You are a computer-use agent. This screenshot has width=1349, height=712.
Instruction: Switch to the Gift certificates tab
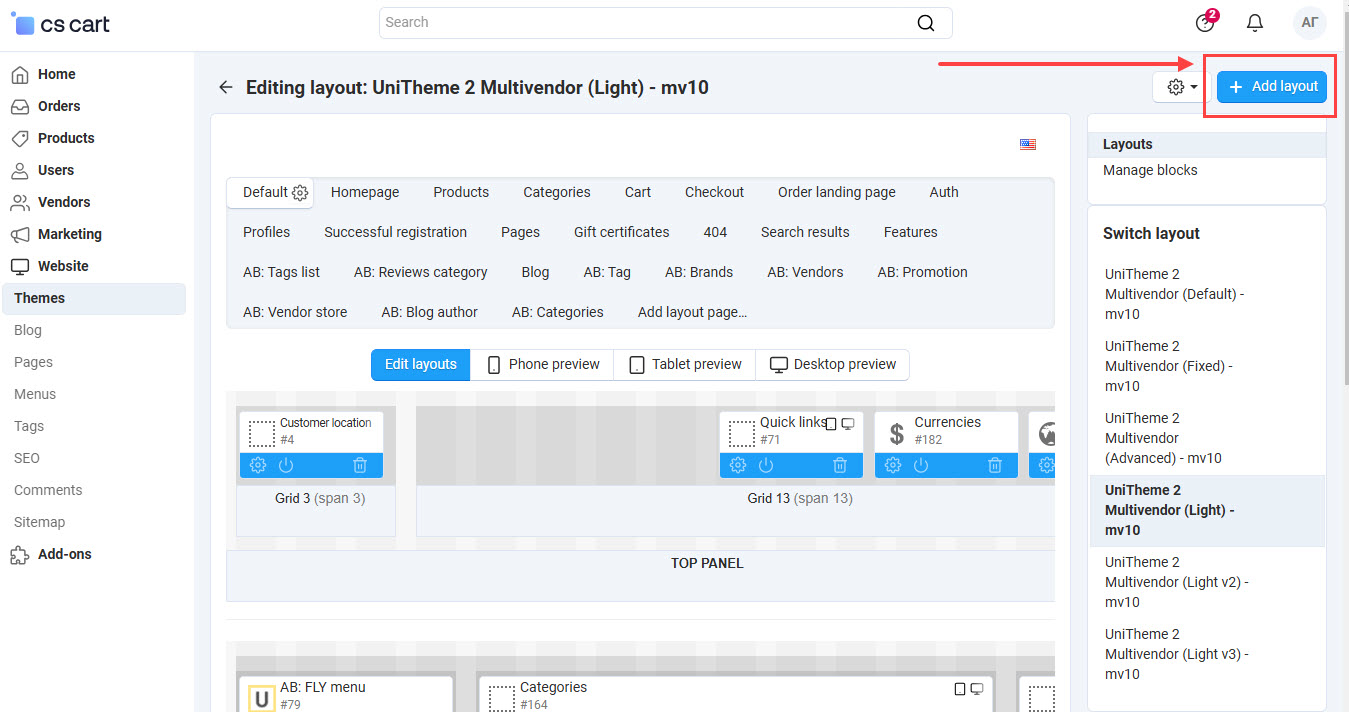pyautogui.click(x=622, y=232)
